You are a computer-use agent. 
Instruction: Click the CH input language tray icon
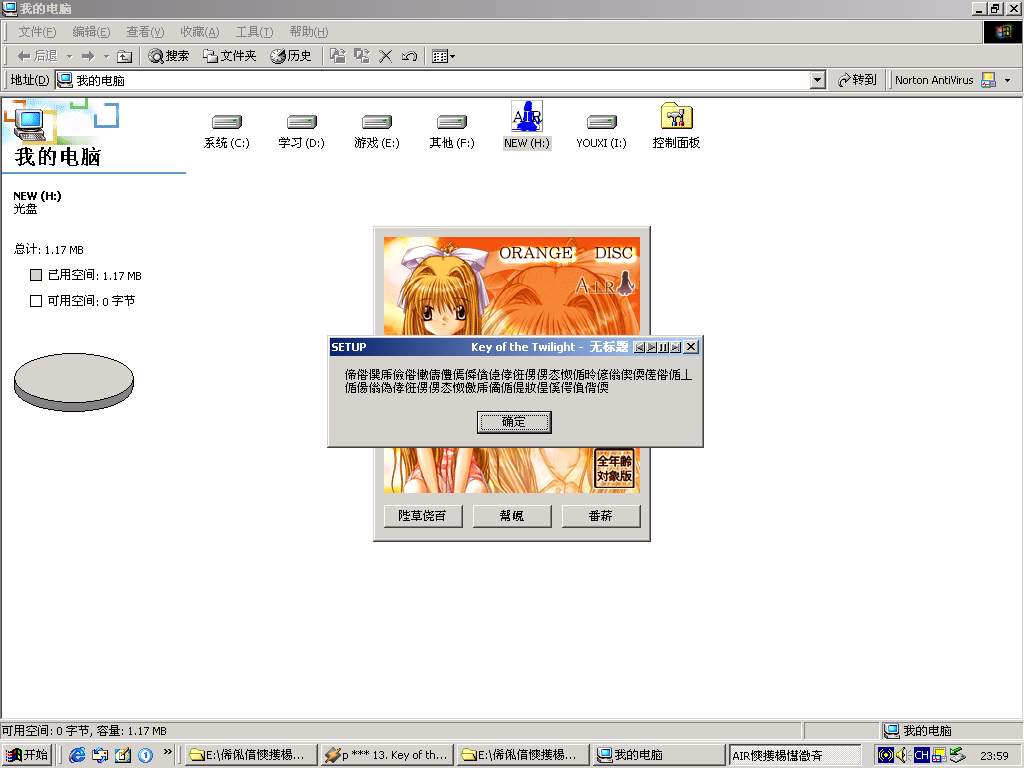921,755
